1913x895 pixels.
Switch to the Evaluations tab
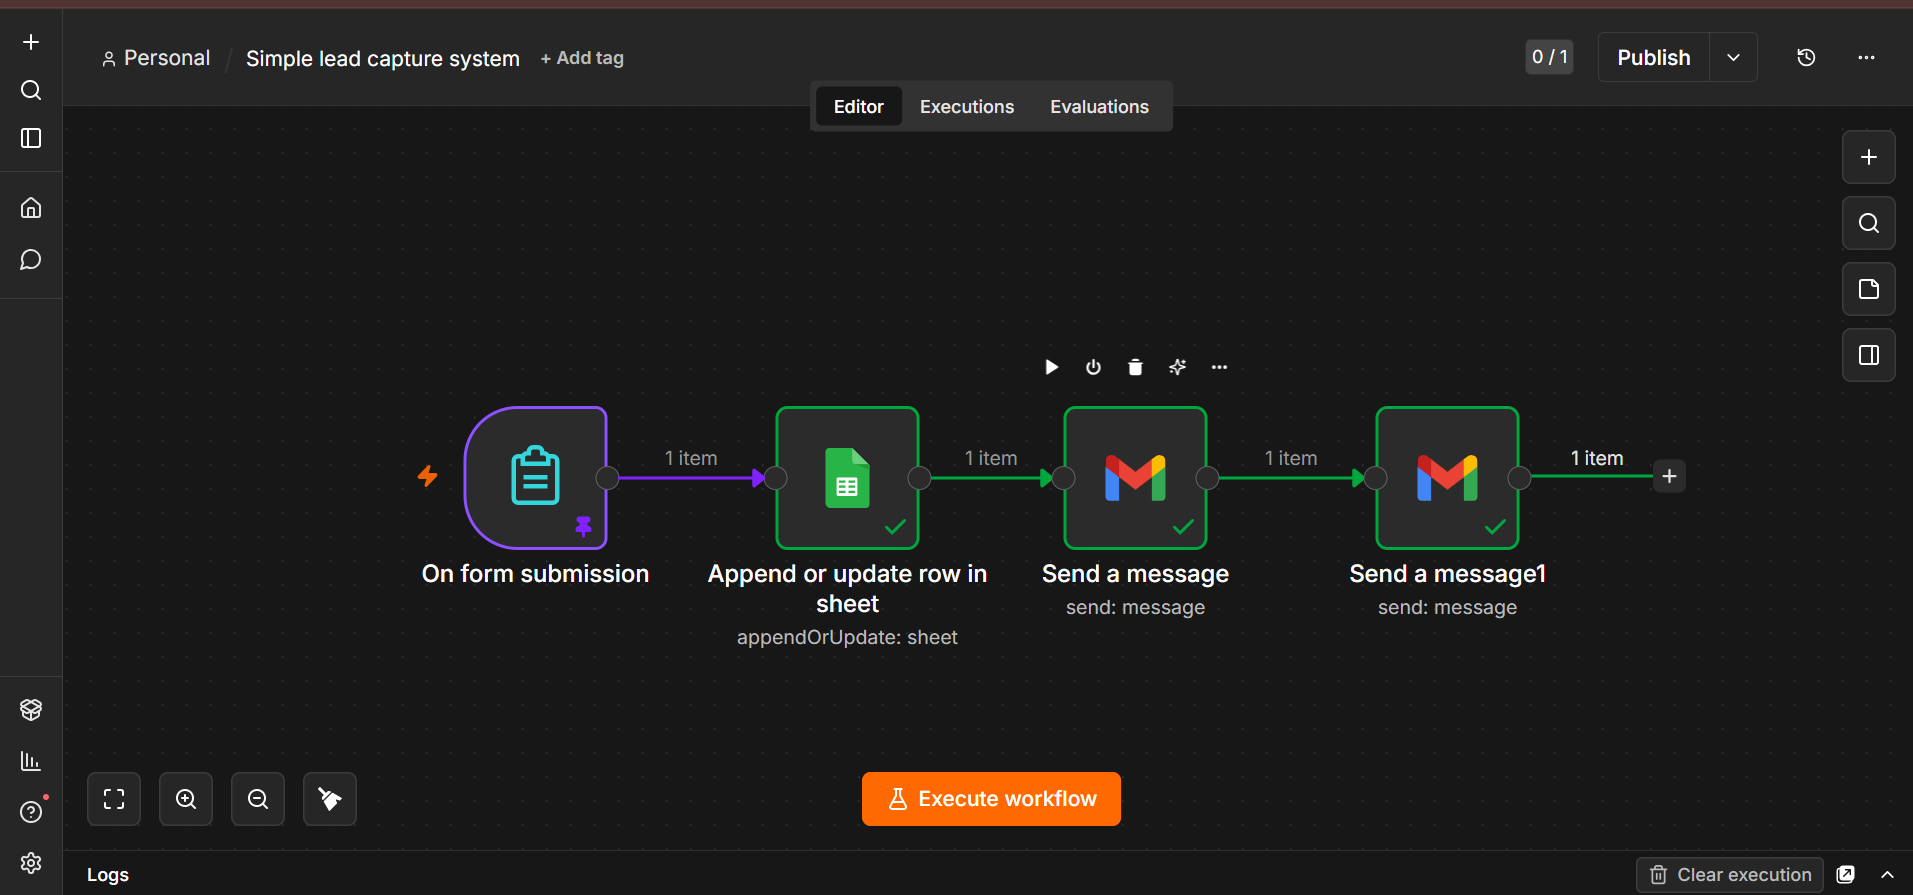pos(1099,106)
